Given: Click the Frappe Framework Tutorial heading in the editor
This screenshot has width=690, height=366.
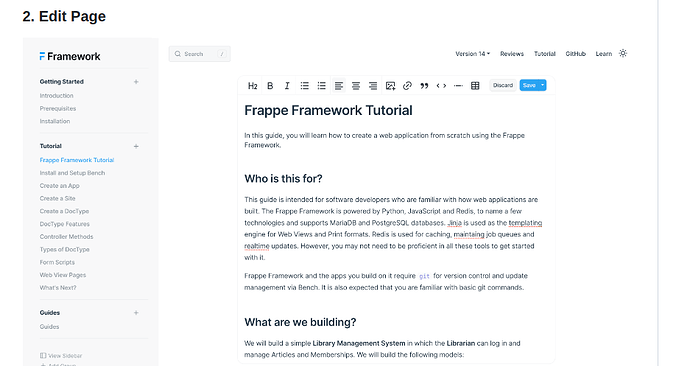Looking at the screenshot, I should pyautogui.click(x=328, y=110).
